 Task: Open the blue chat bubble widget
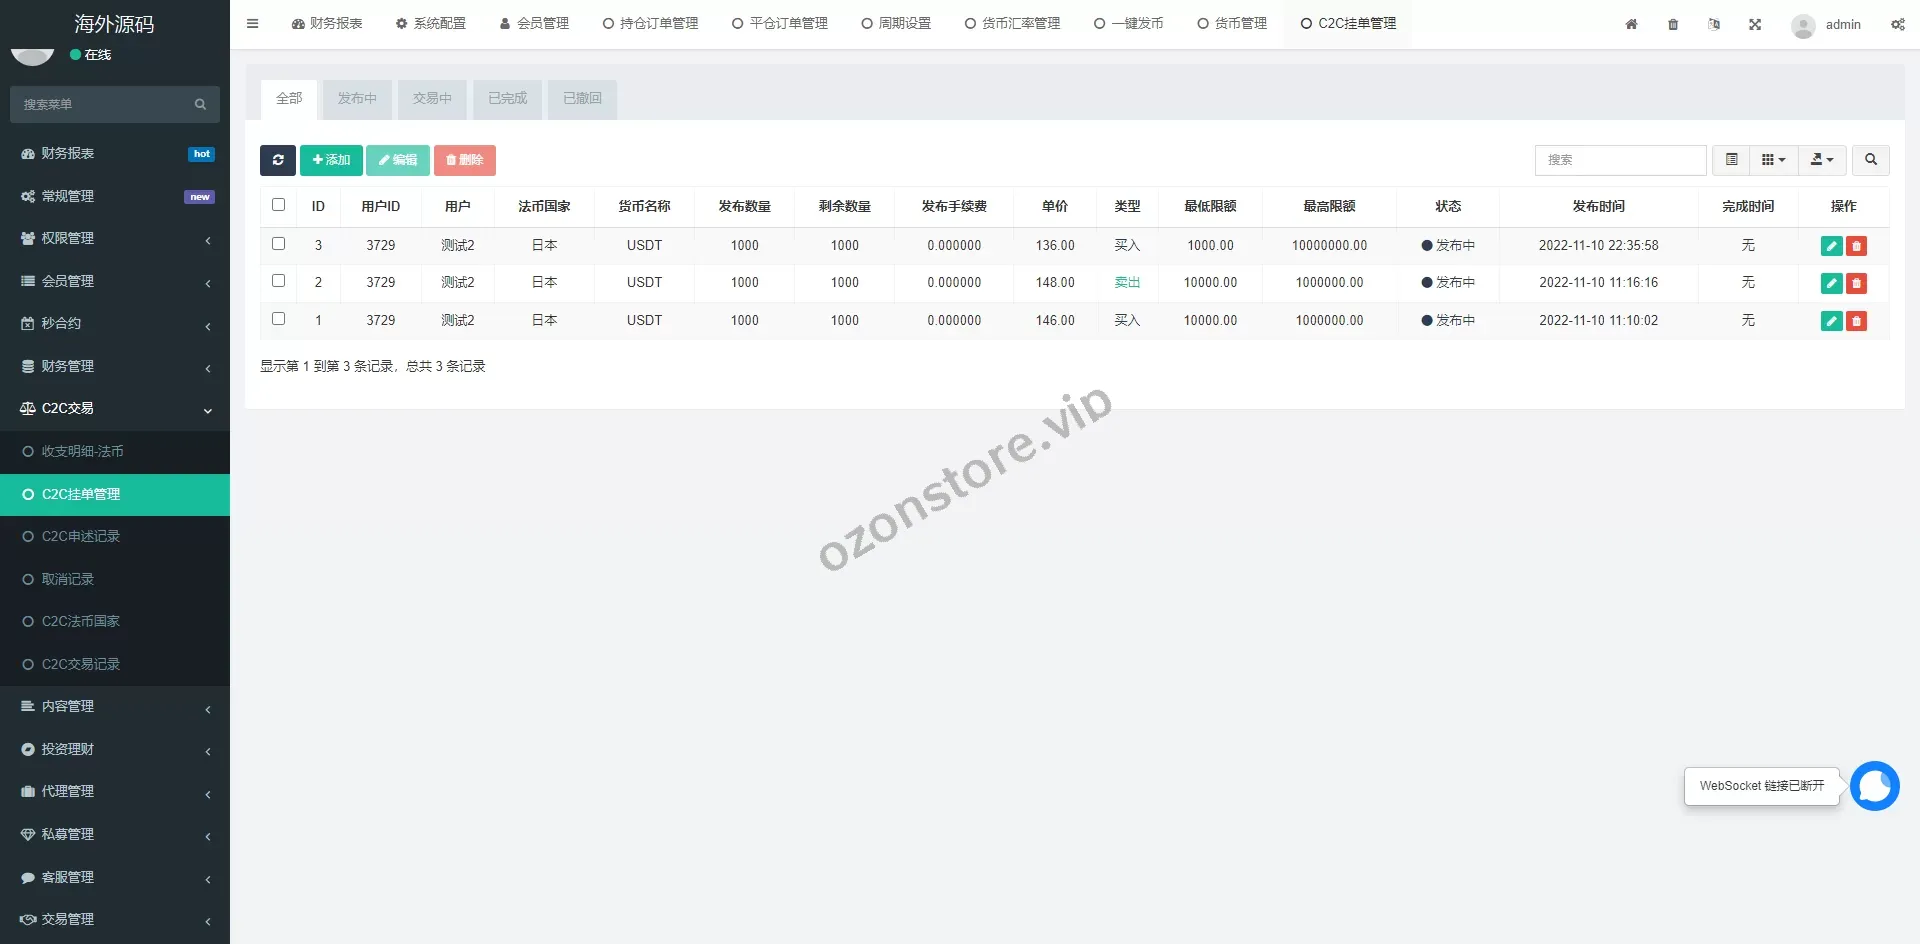click(1874, 786)
